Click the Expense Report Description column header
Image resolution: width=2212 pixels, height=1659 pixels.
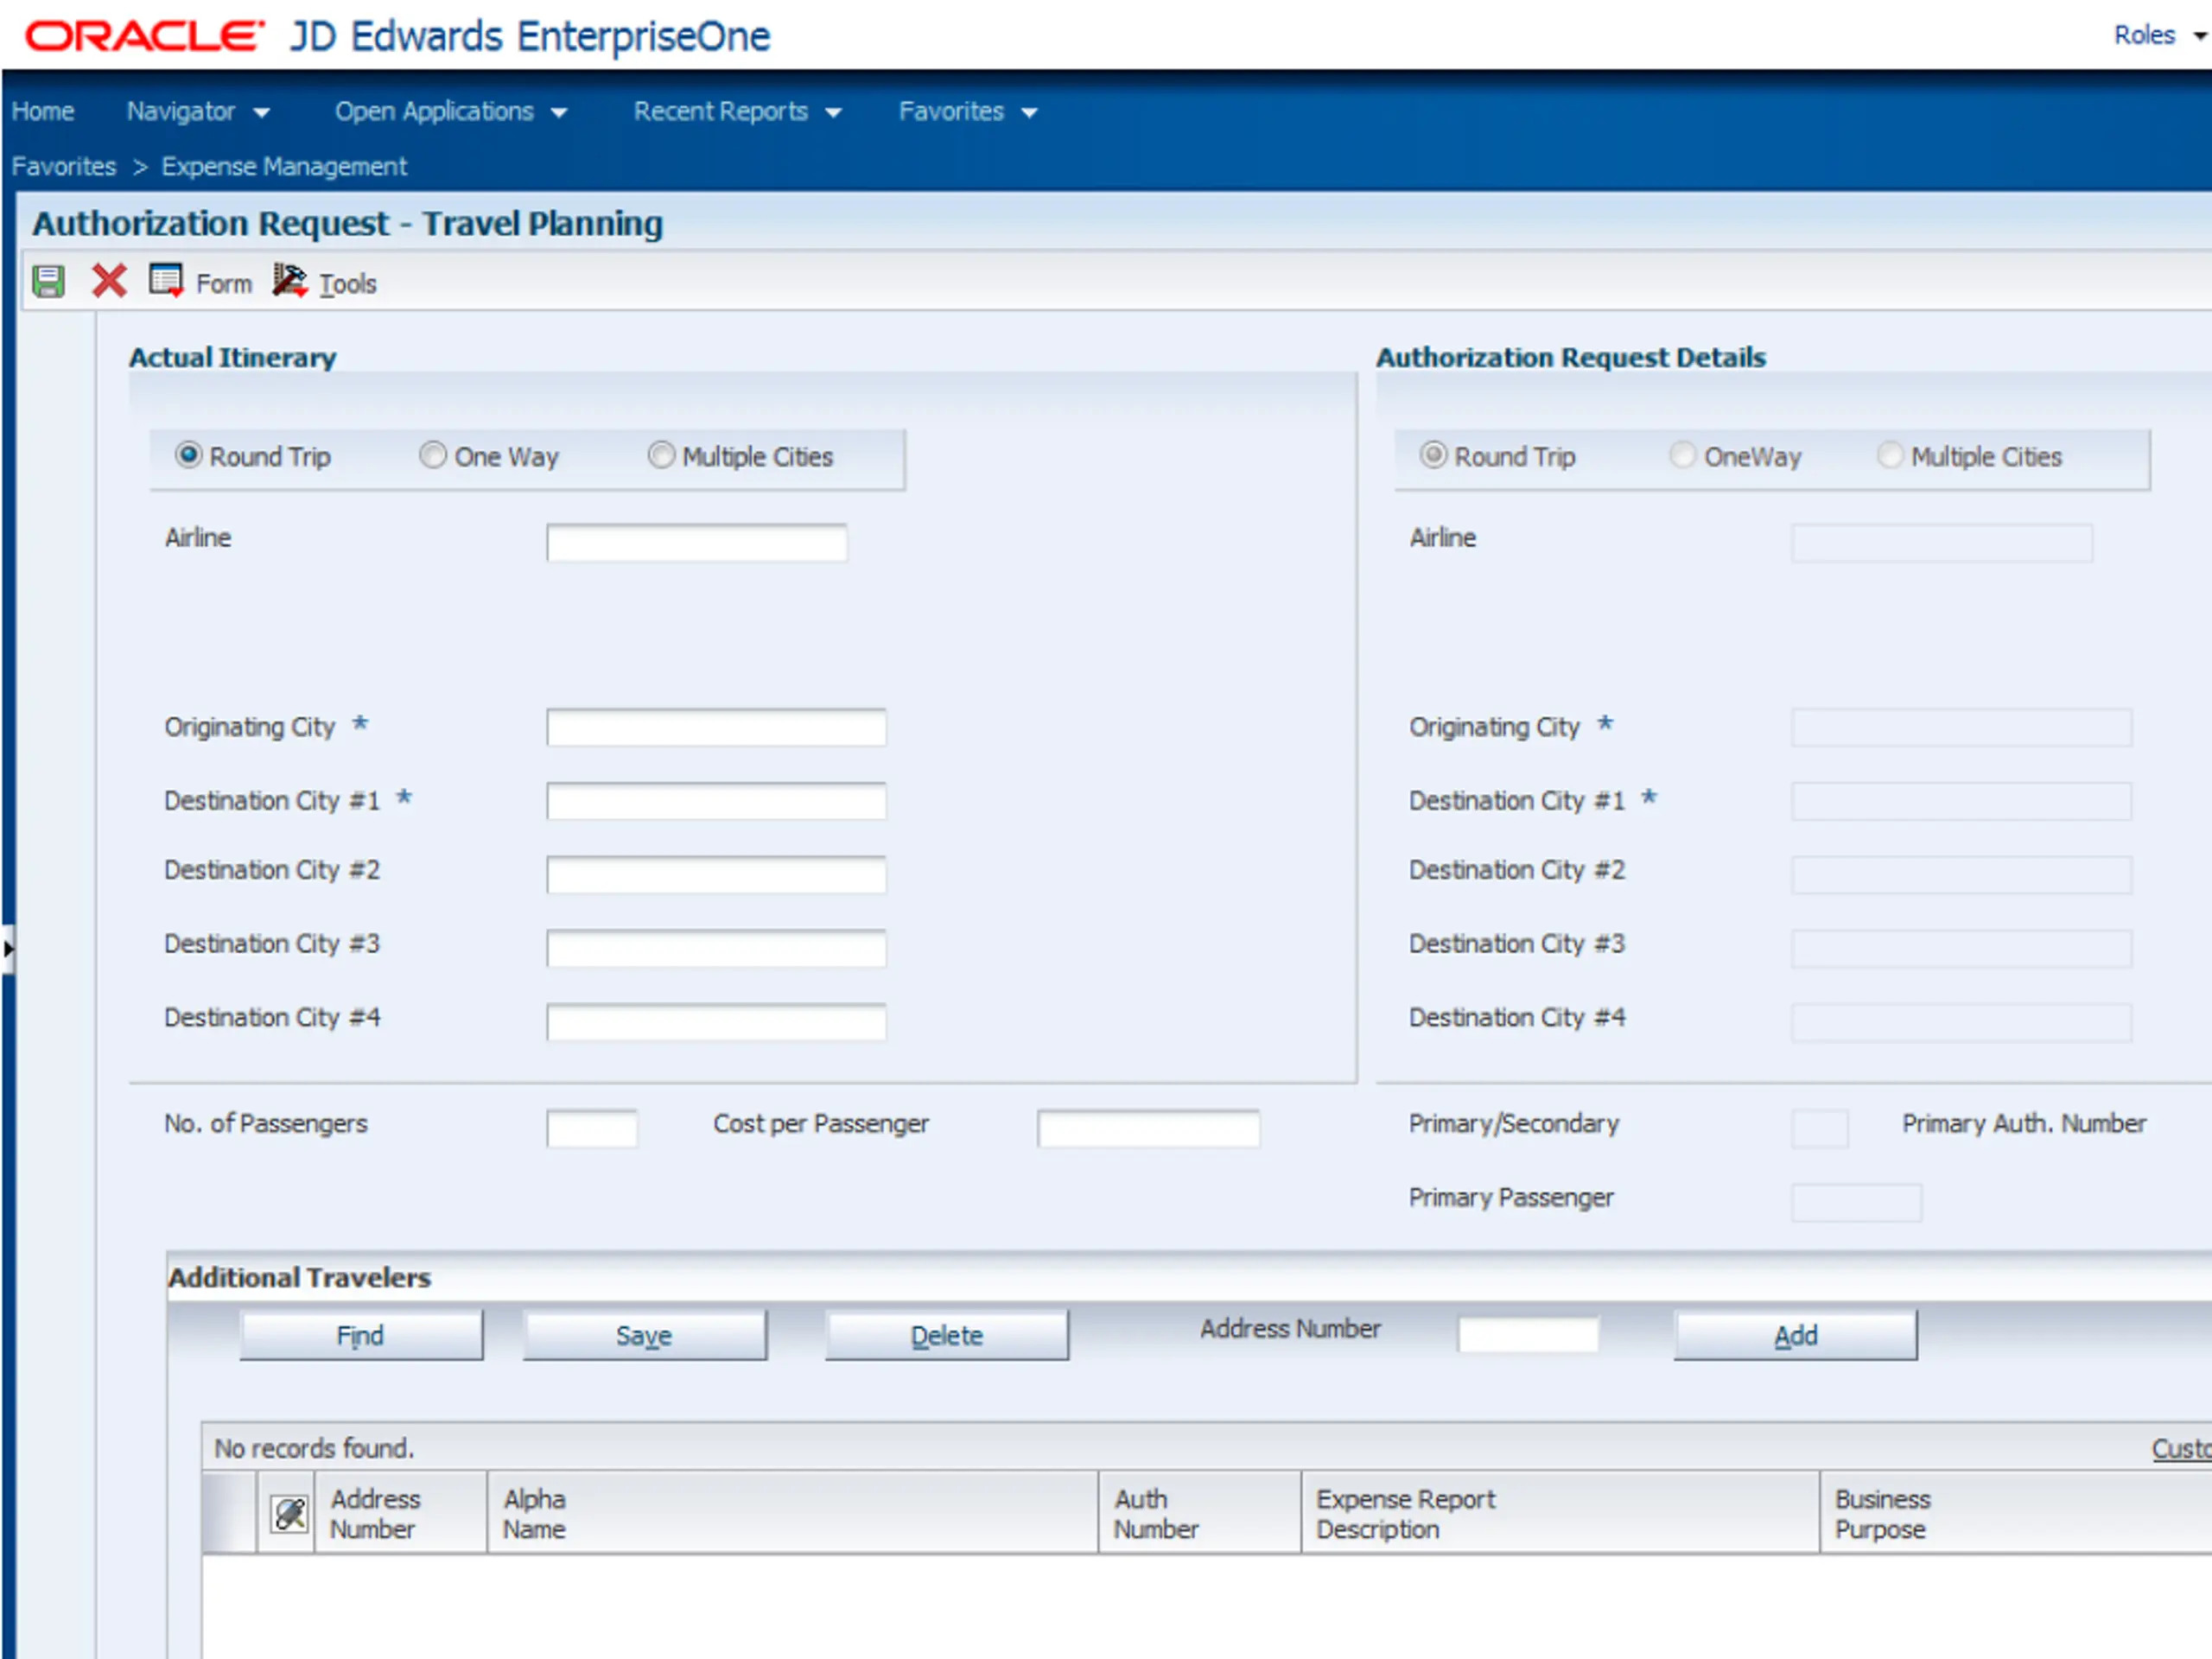pyautogui.click(x=1560, y=1513)
